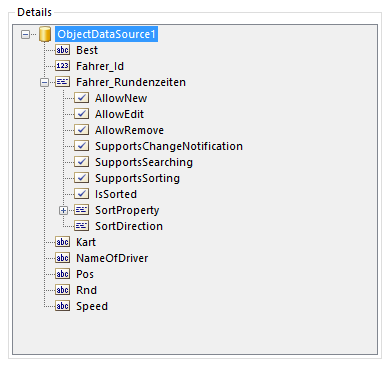Select the ObjectDataSource1 tree item
The width and height of the screenshot is (391, 373).
tap(106, 34)
